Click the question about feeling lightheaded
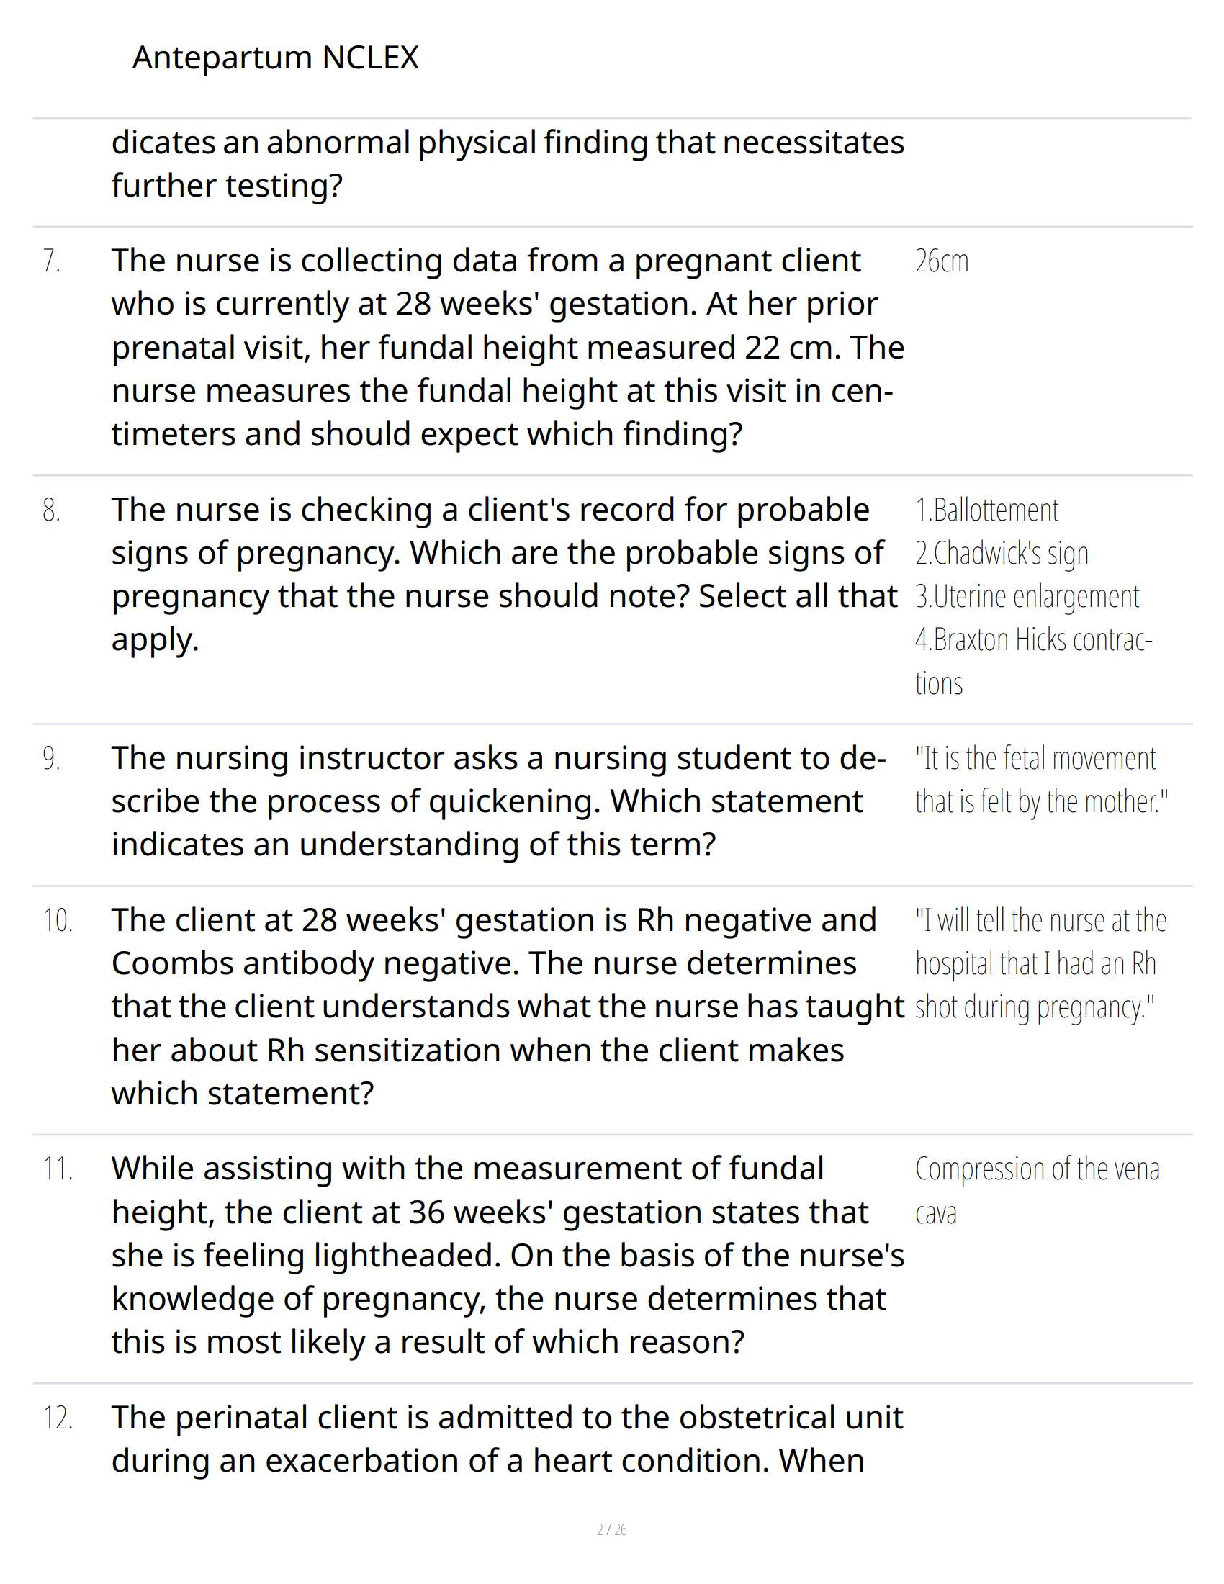This screenshot has width=1224, height=1584. 507,1255
